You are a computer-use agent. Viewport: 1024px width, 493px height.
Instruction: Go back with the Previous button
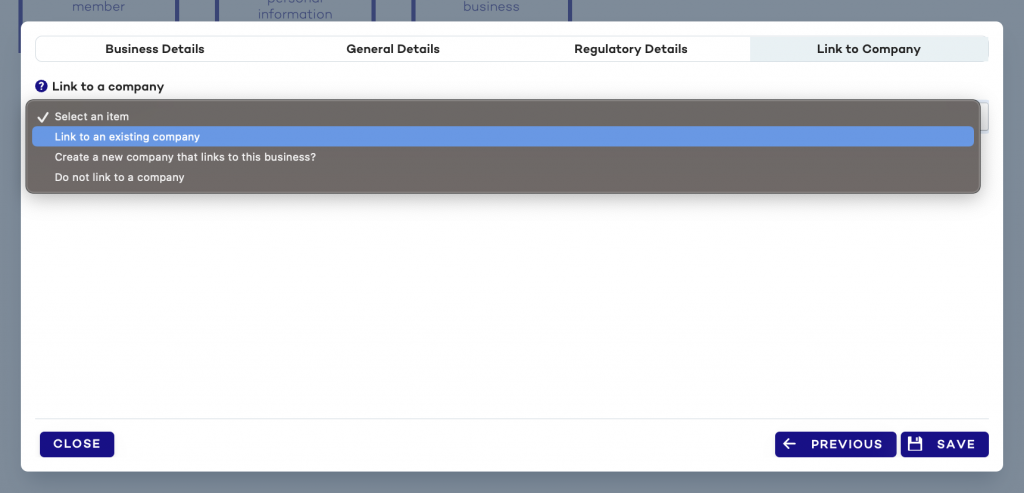coord(835,444)
